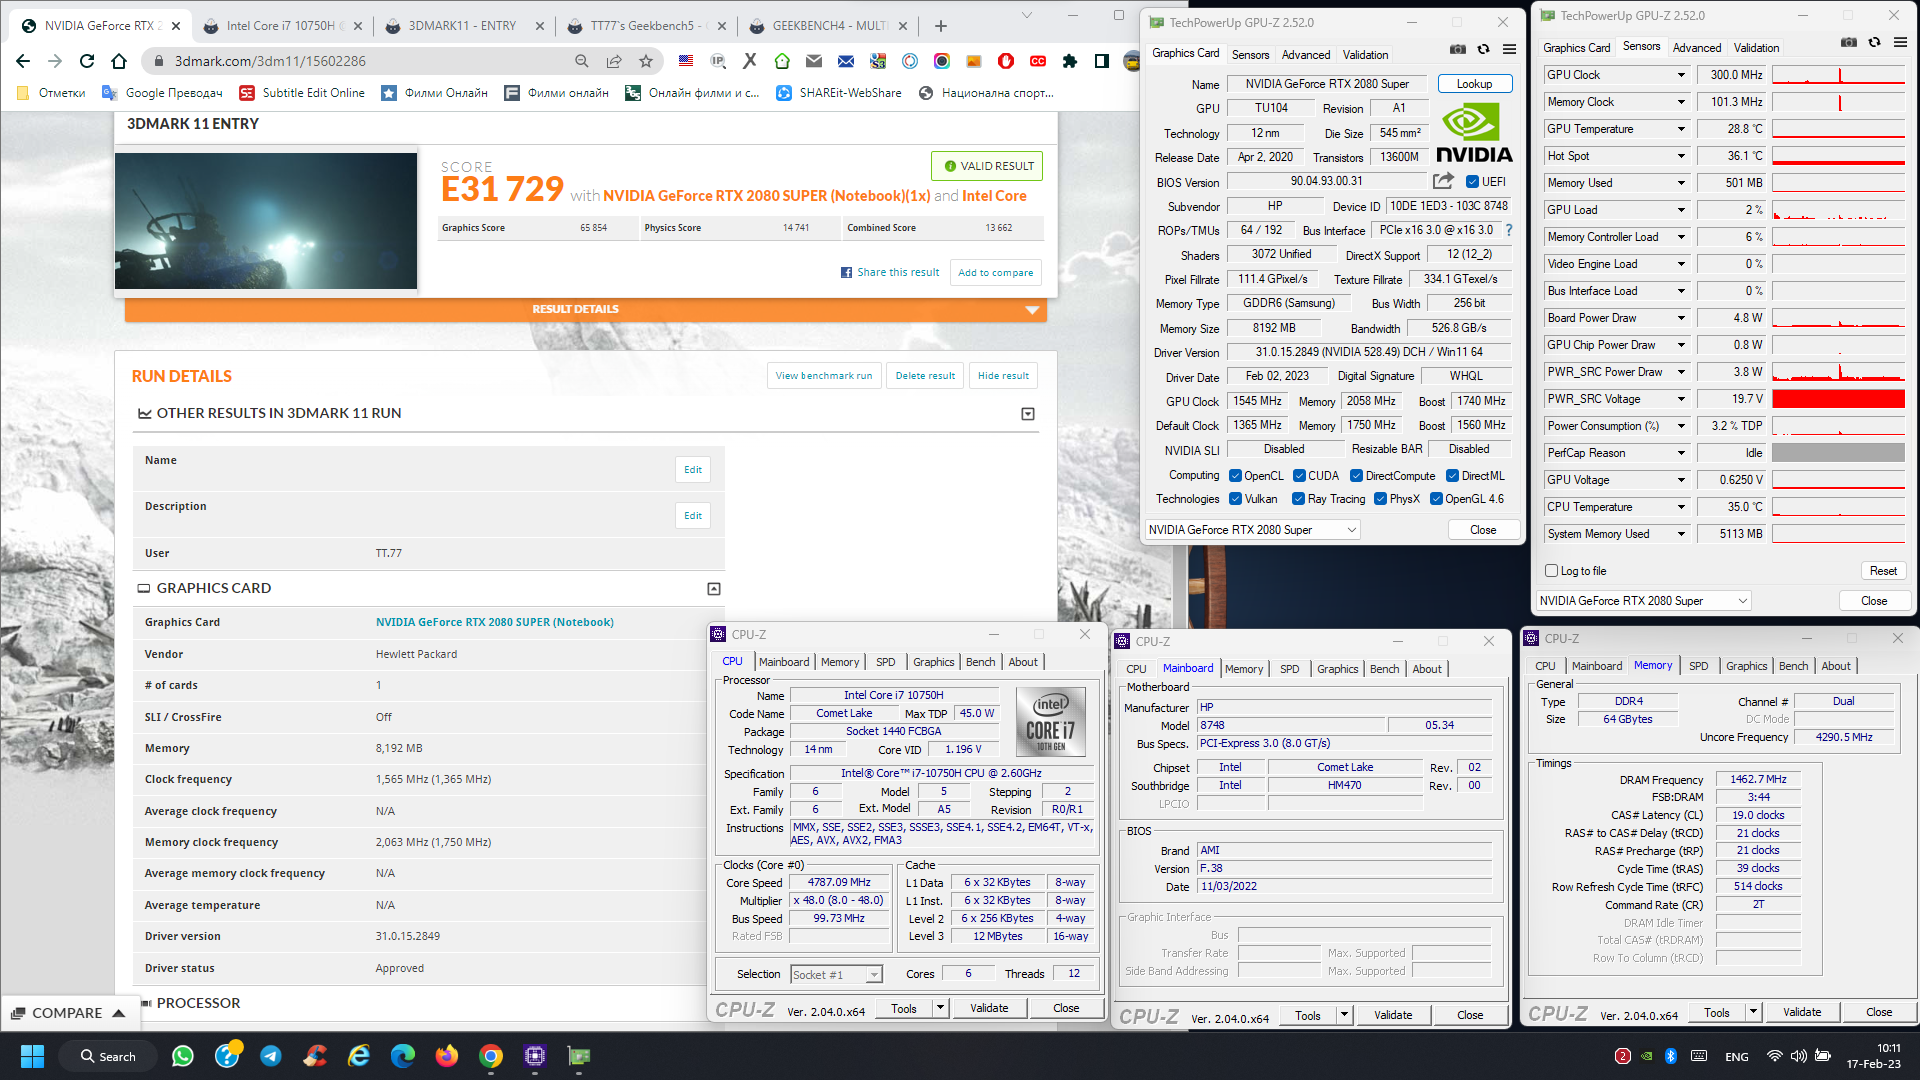
Task: Switch to the Intel Core i7 10750H browser tab
Action: pos(284,26)
